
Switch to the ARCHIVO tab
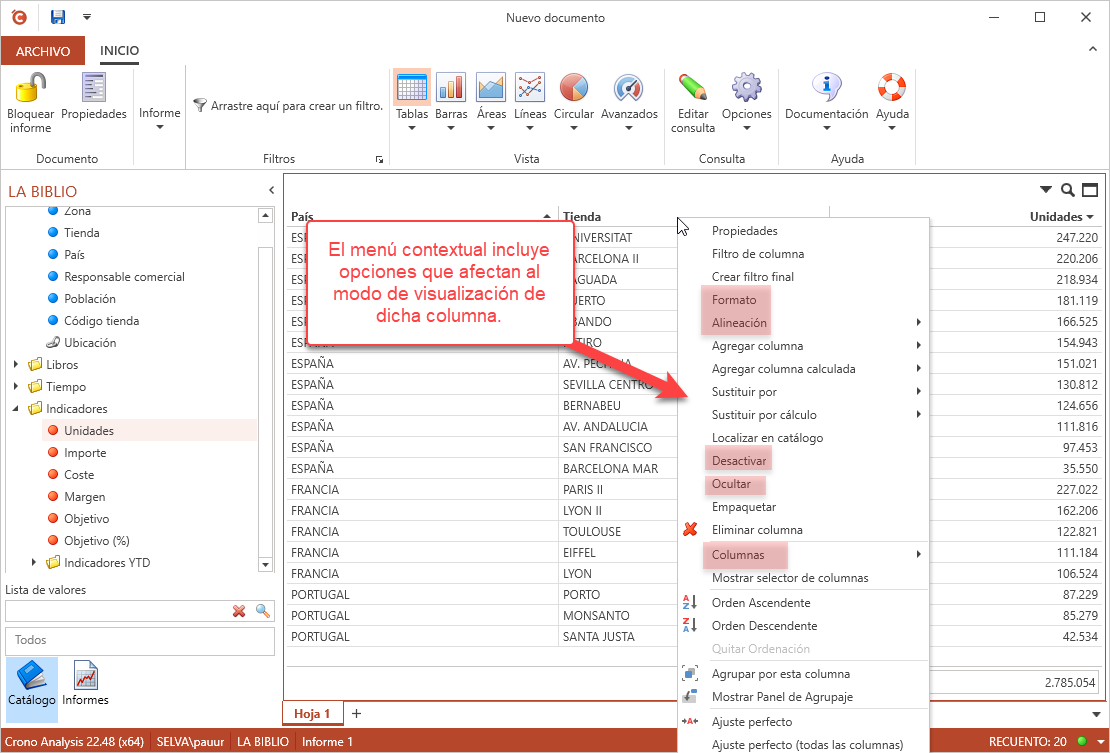click(42, 50)
